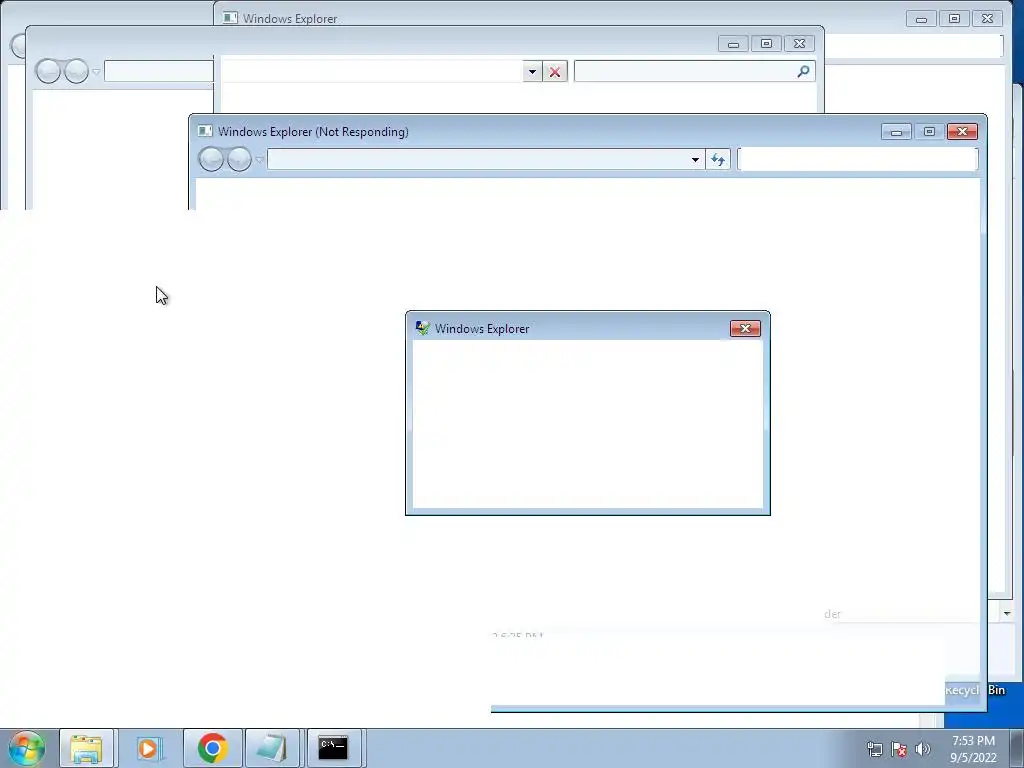The image size is (1024, 768).
Task: Open the recent pages arrow in the middle window
Action: 96,72
